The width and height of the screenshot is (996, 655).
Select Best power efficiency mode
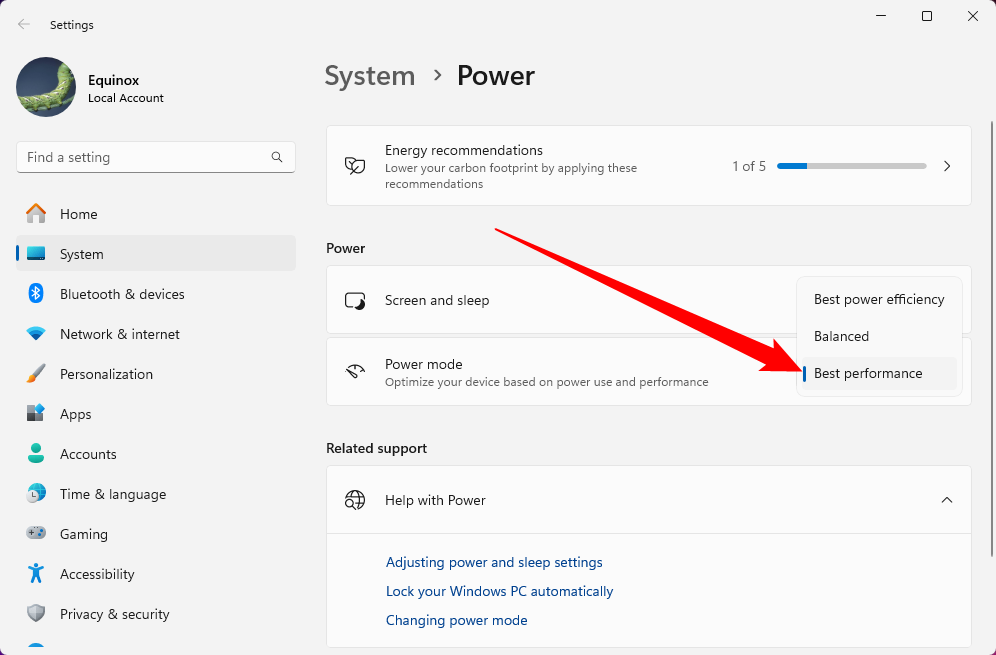pos(878,299)
